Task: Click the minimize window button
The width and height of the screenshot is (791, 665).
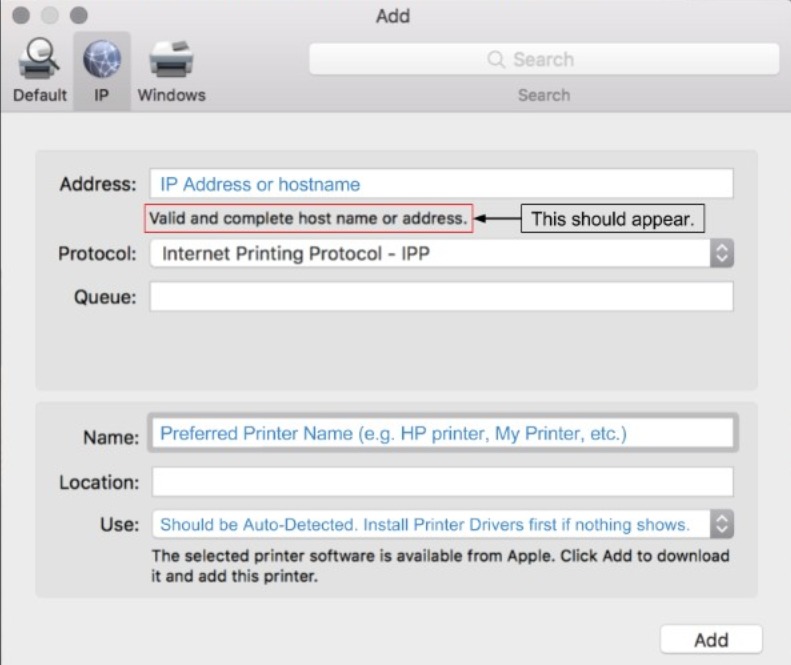Action: (x=50, y=16)
